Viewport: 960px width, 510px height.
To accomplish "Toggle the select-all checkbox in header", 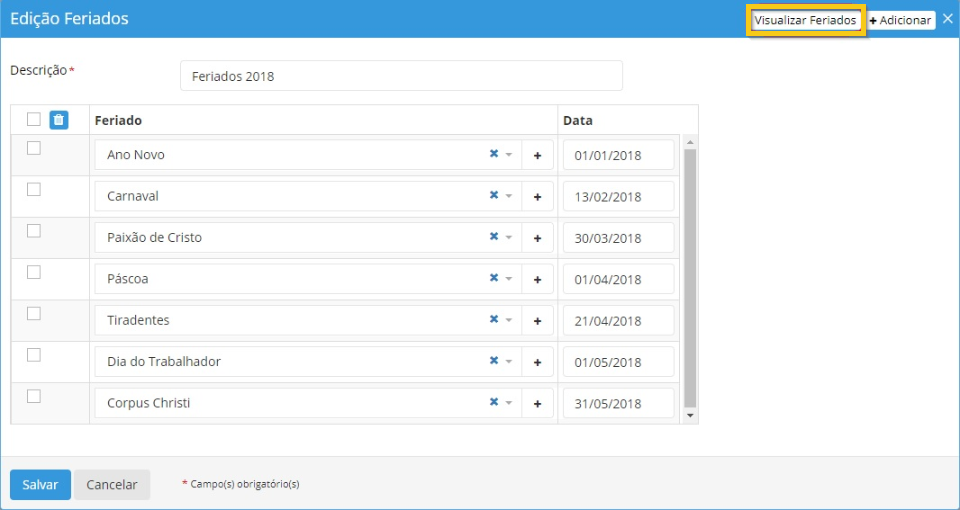I will [x=34, y=120].
